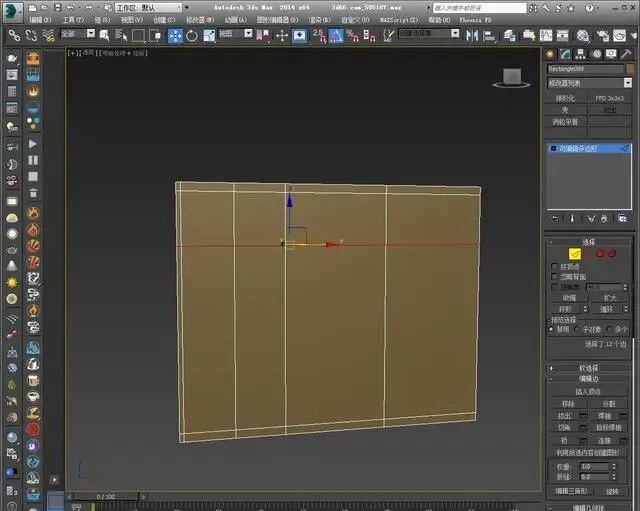This screenshot has height=511, width=640.
Task: Open the Create command panel tab
Action: coord(550,54)
